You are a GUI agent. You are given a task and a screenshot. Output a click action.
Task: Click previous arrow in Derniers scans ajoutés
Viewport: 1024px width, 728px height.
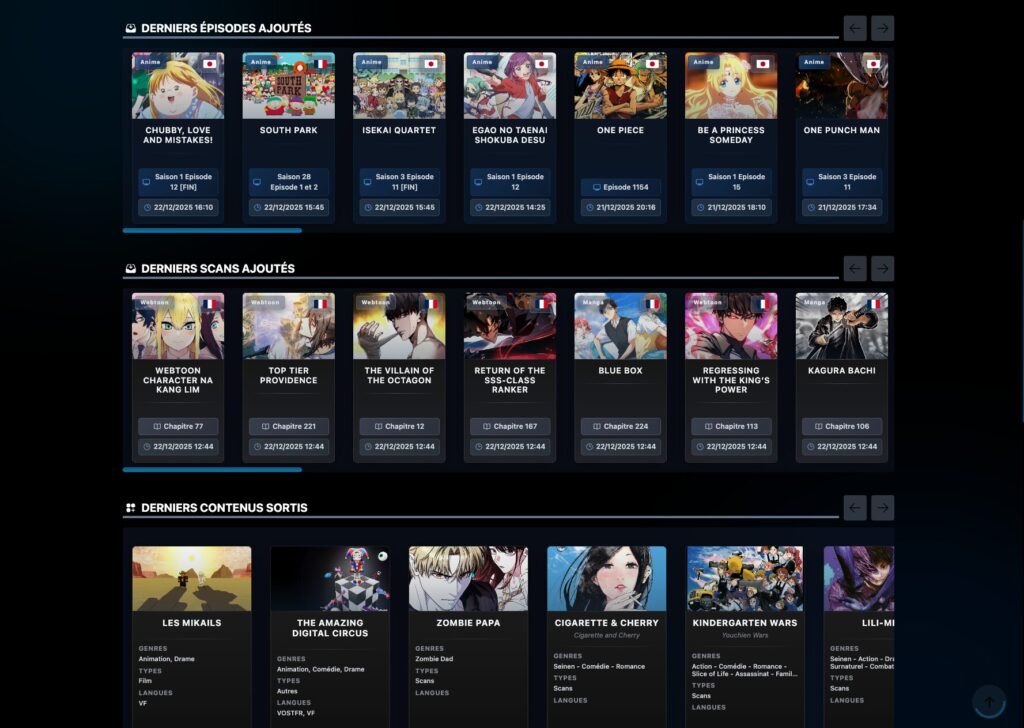[855, 268]
